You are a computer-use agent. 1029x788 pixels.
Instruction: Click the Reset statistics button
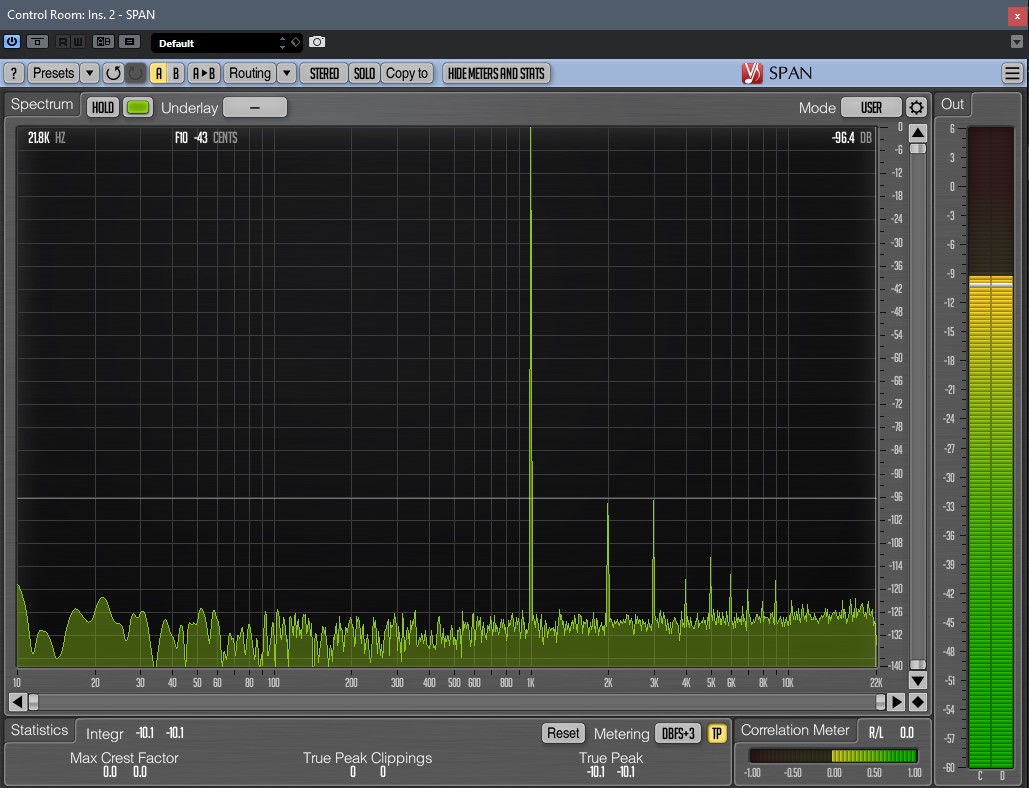coord(563,733)
